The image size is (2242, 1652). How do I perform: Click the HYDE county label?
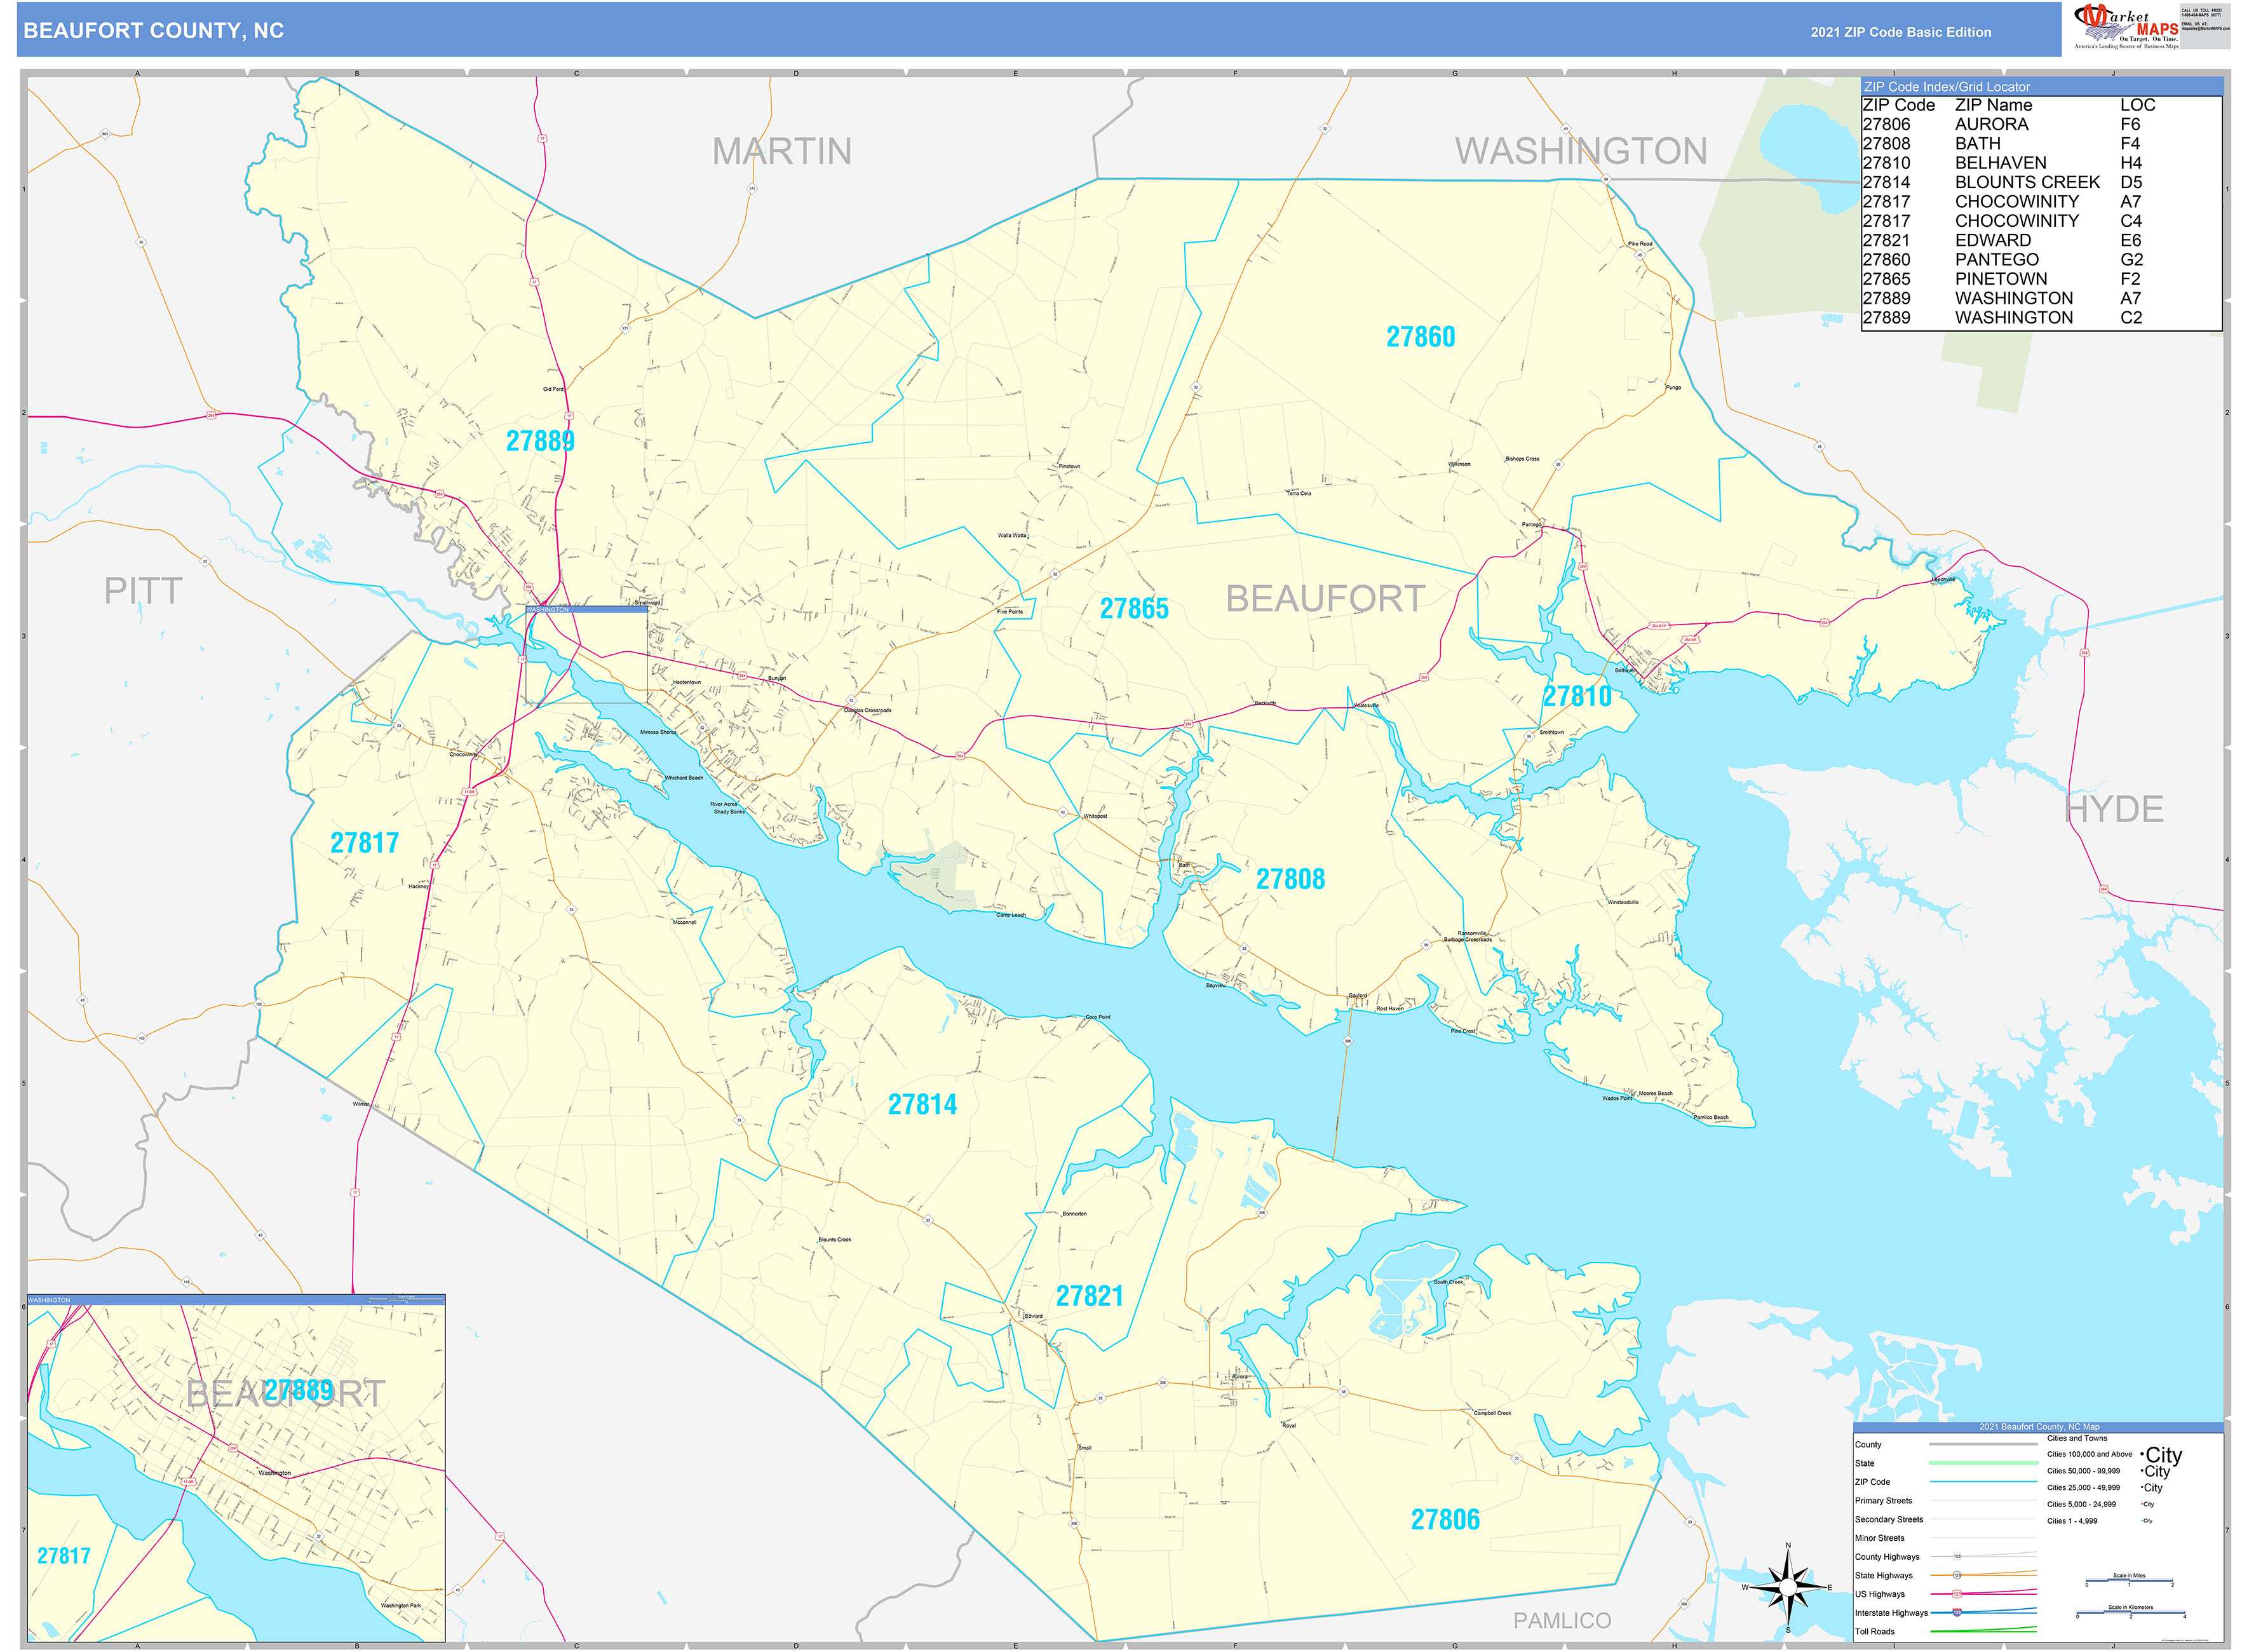[2115, 809]
